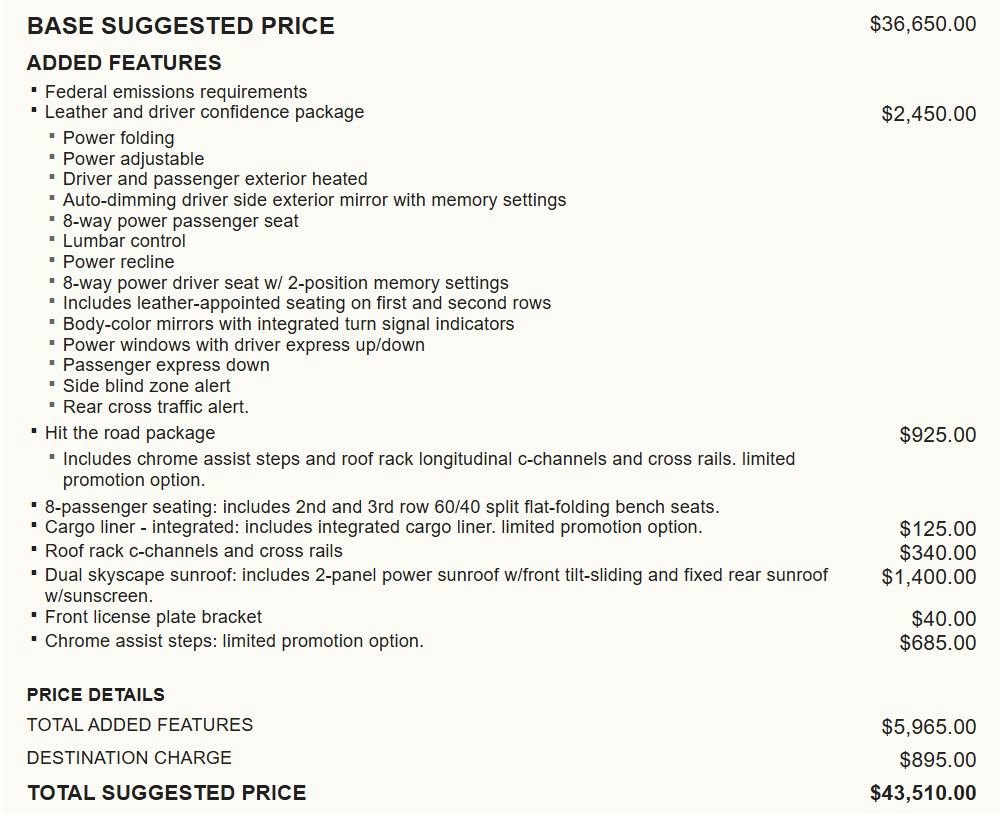Select the Side blind zone alert item
Image resolution: width=1000 pixels, height=814 pixels.
click(147, 386)
